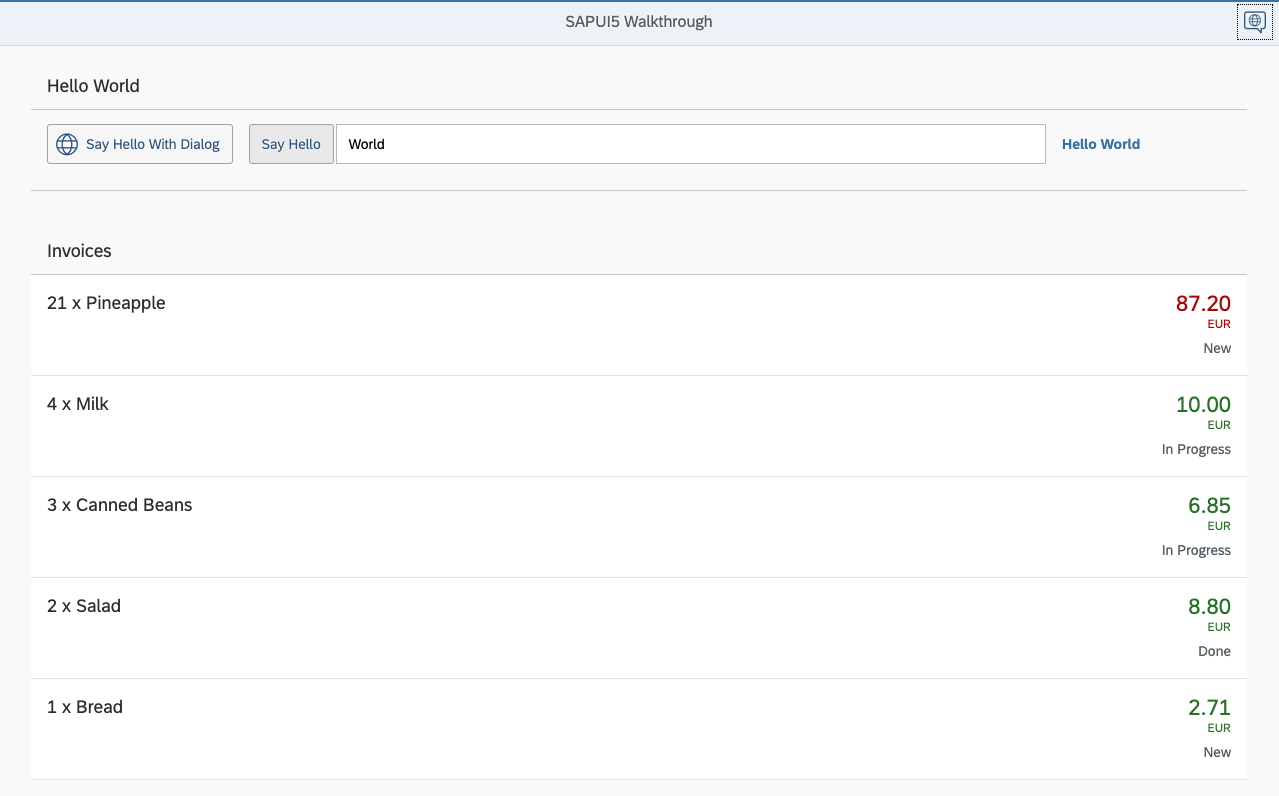This screenshot has height=796, width=1279.
Task: Open the globe dialog icon in the header
Action: coord(1254,21)
